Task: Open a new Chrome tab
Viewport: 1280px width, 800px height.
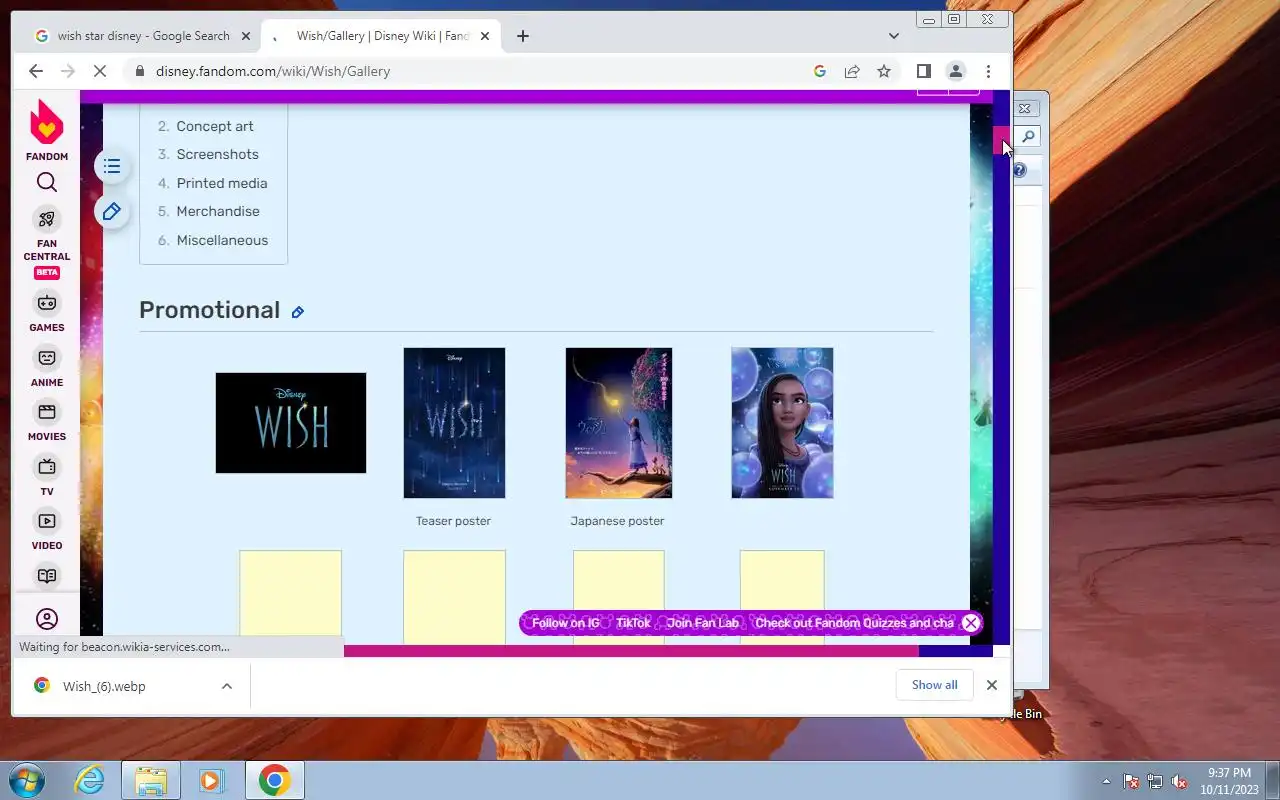Action: pos(523,36)
